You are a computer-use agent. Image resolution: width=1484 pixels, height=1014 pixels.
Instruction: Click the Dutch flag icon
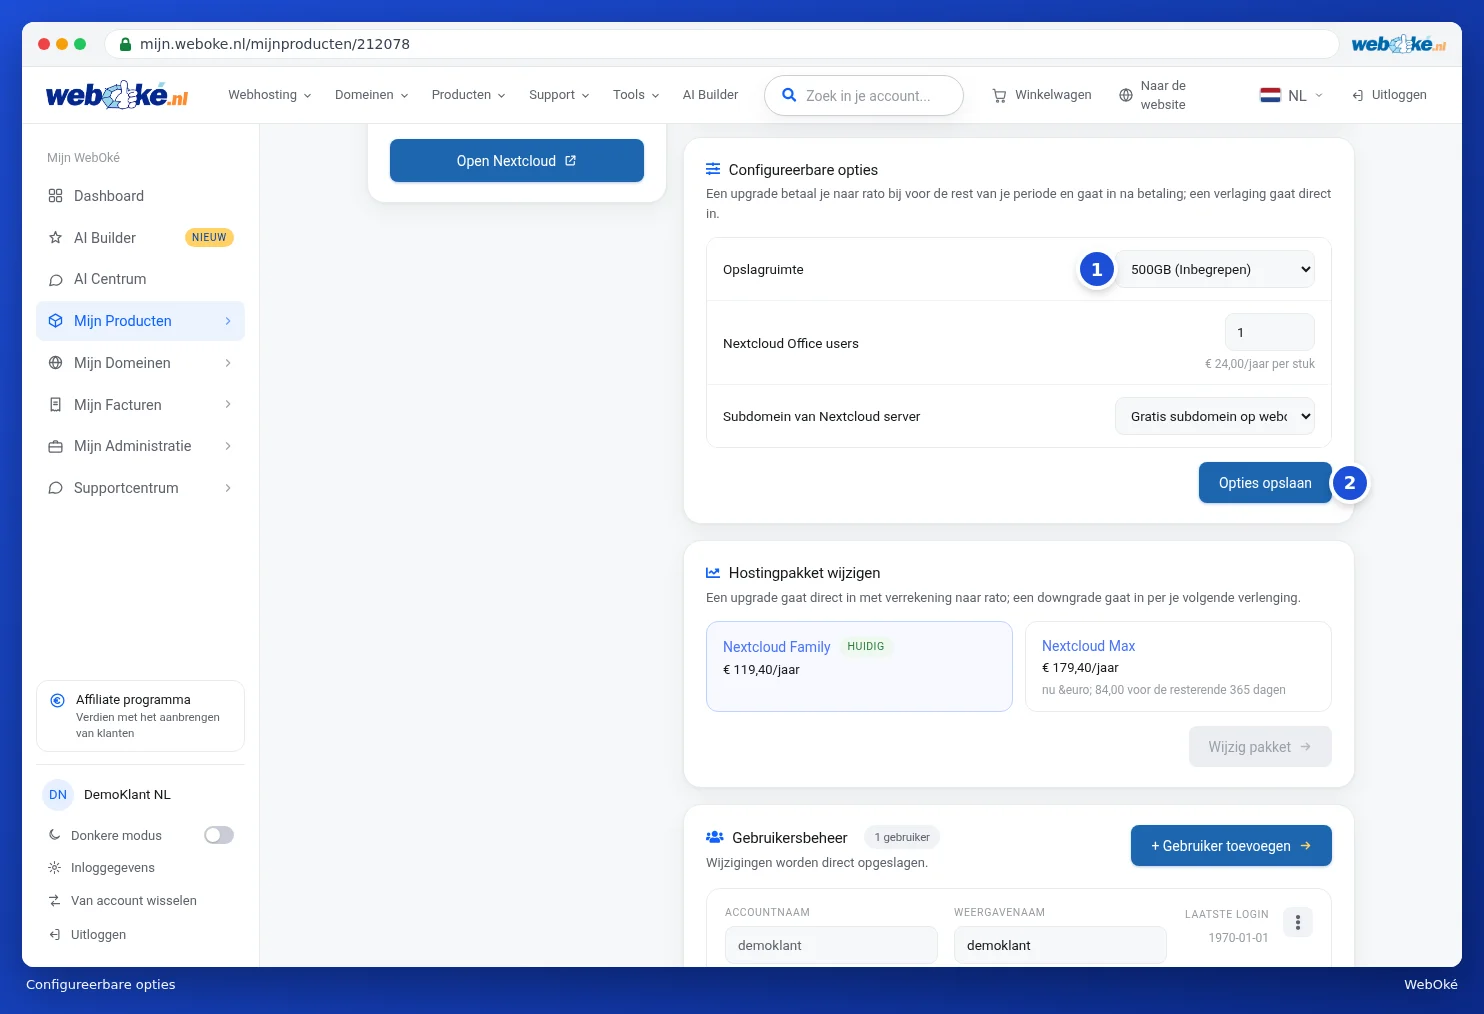1270,95
